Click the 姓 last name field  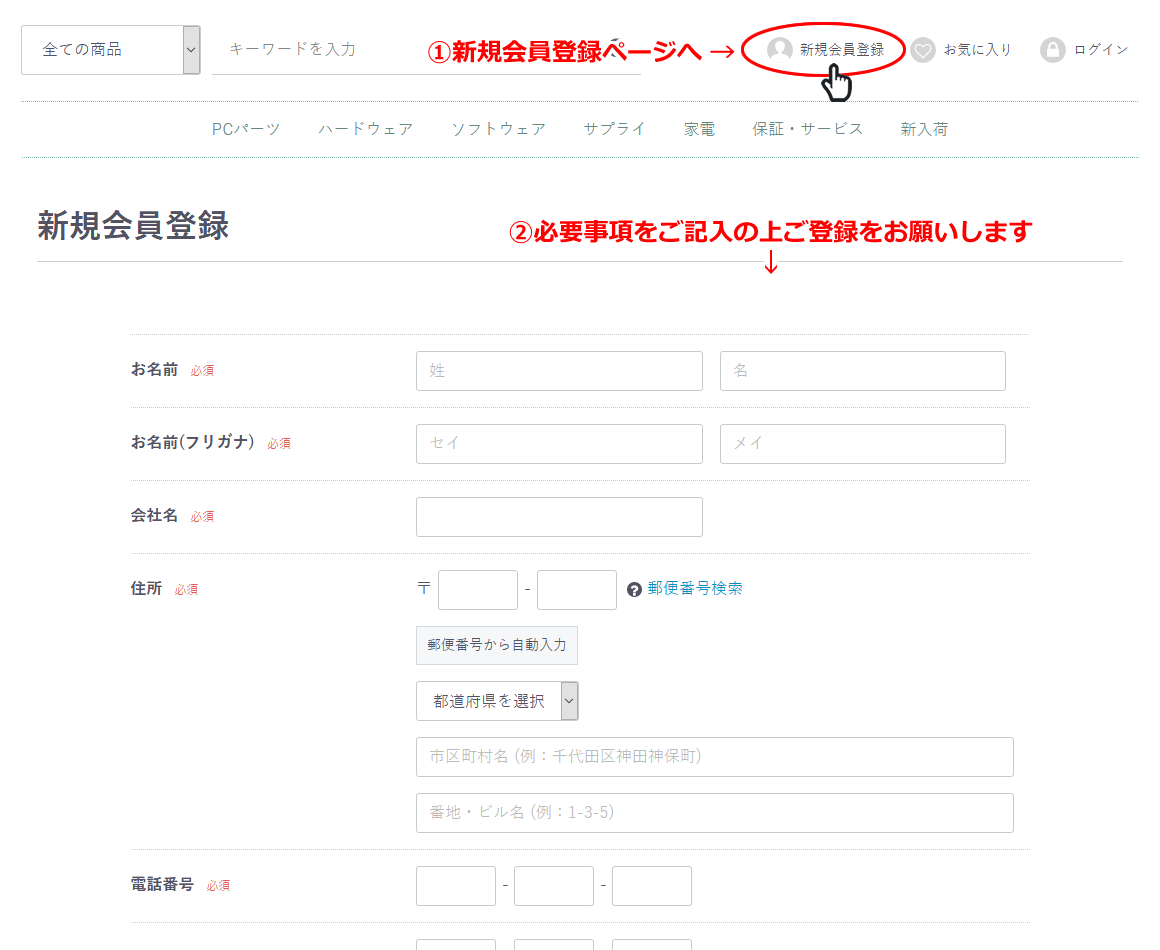tap(559, 370)
